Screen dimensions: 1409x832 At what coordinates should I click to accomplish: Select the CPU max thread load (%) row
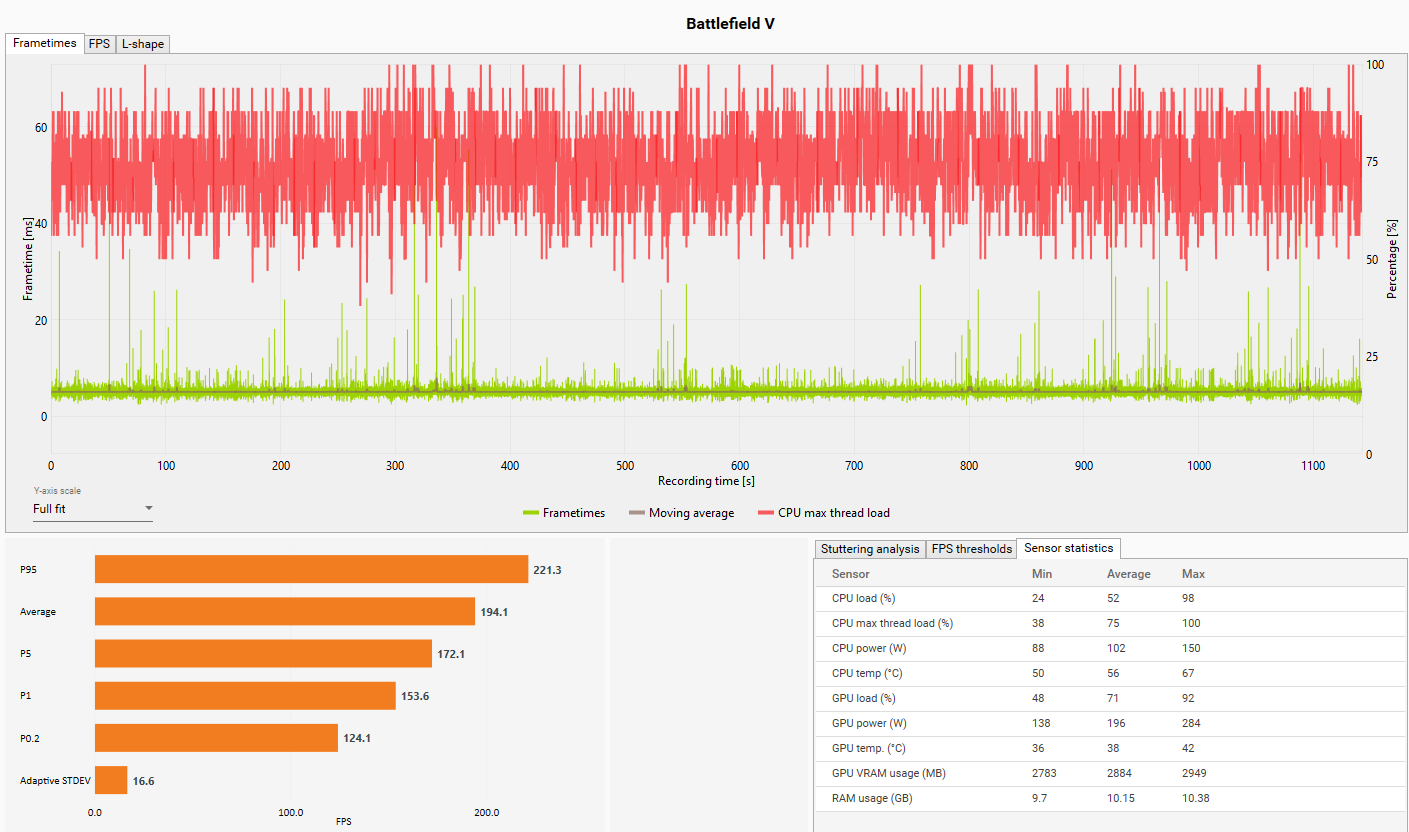click(1110, 624)
